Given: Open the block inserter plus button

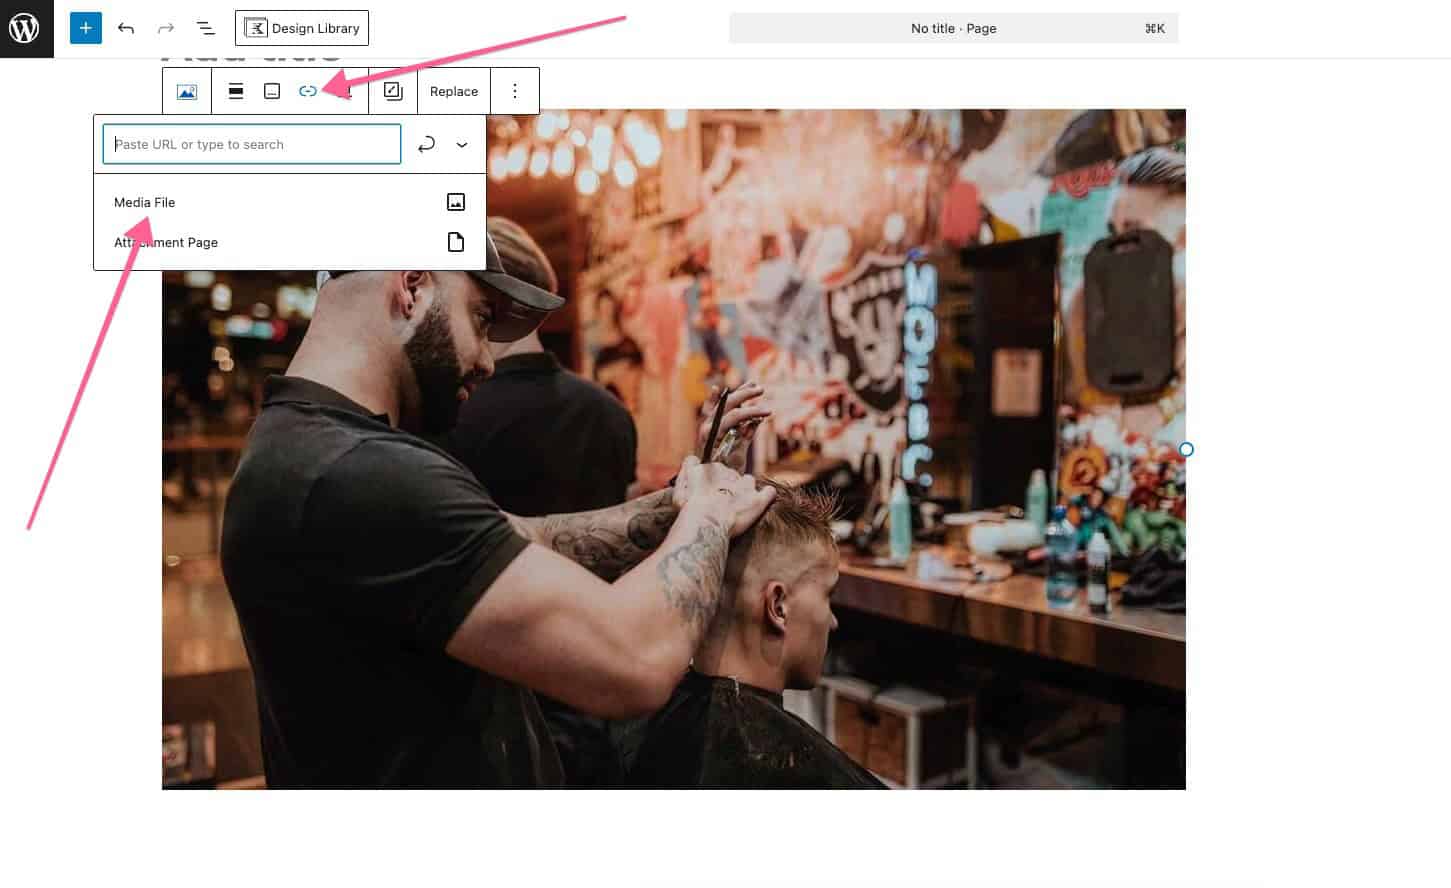Looking at the screenshot, I should point(86,28).
